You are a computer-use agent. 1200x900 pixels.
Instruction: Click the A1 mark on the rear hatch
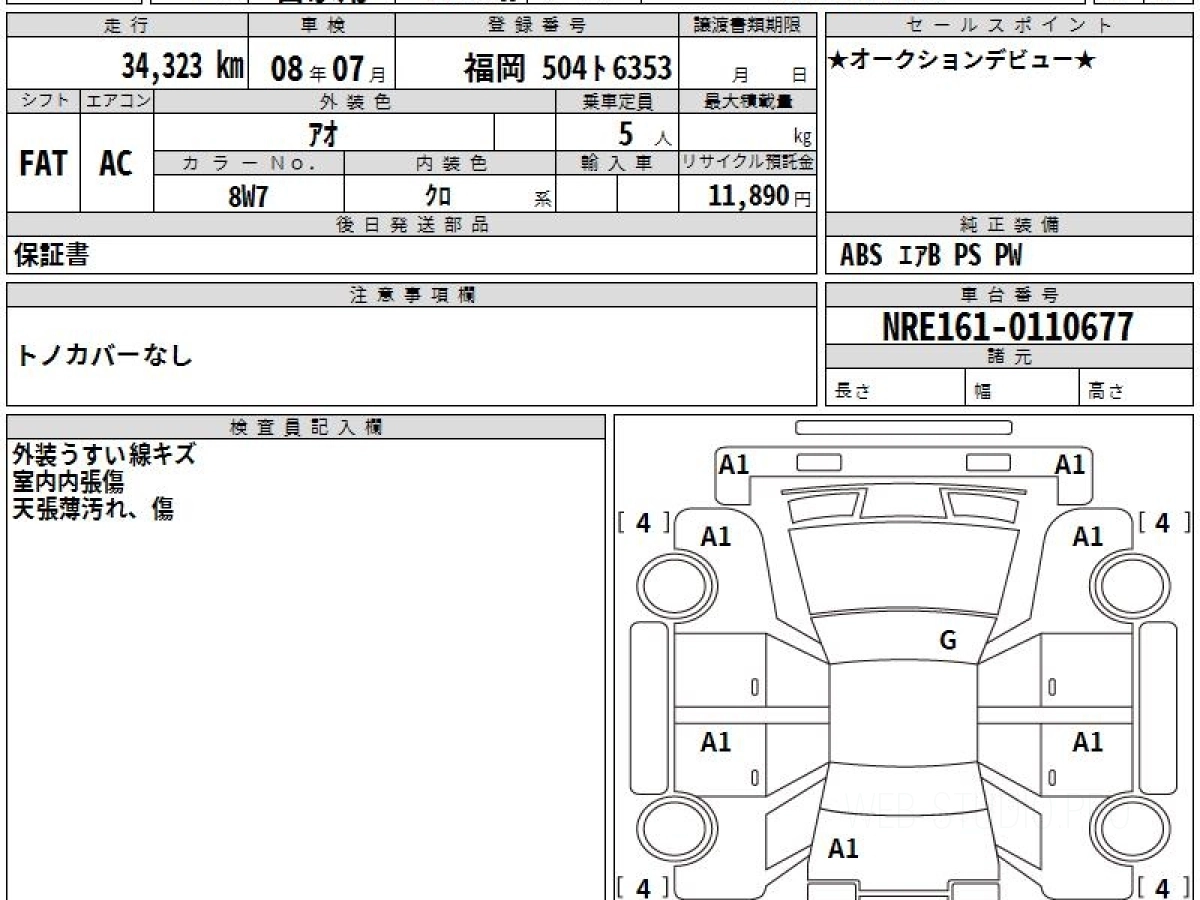click(x=843, y=849)
